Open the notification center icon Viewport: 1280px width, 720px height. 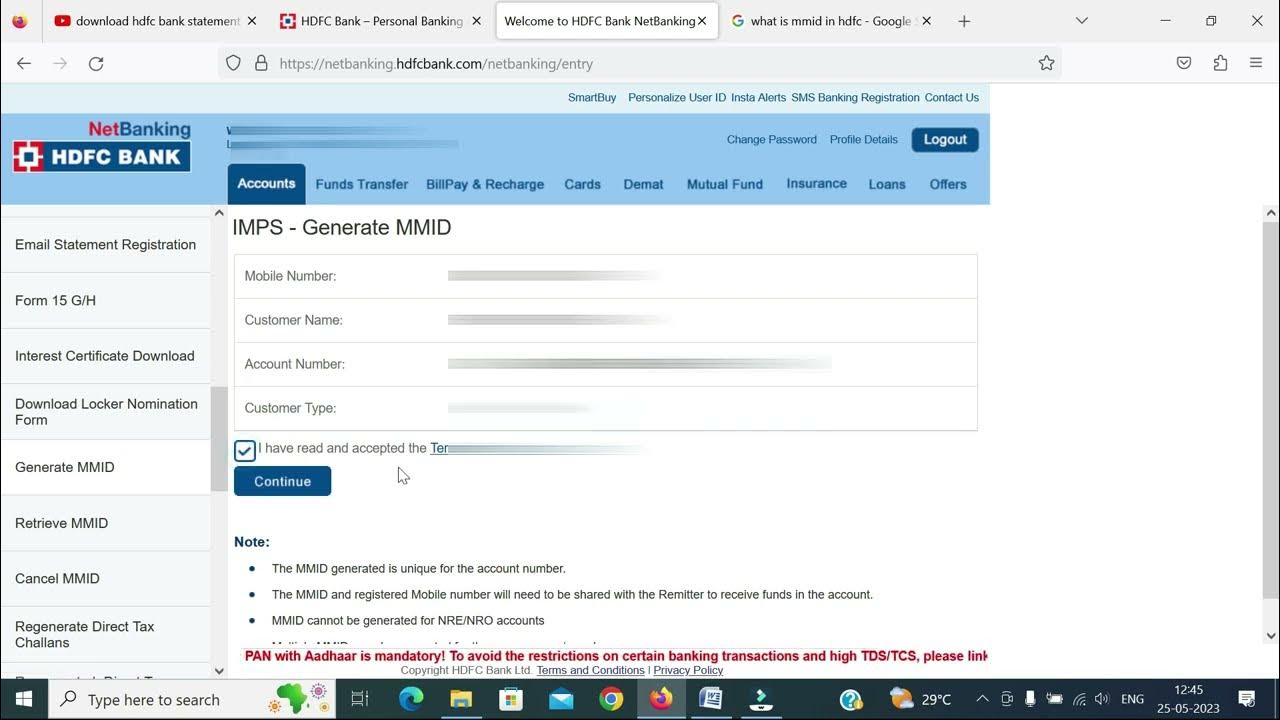click(x=1247, y=699)
